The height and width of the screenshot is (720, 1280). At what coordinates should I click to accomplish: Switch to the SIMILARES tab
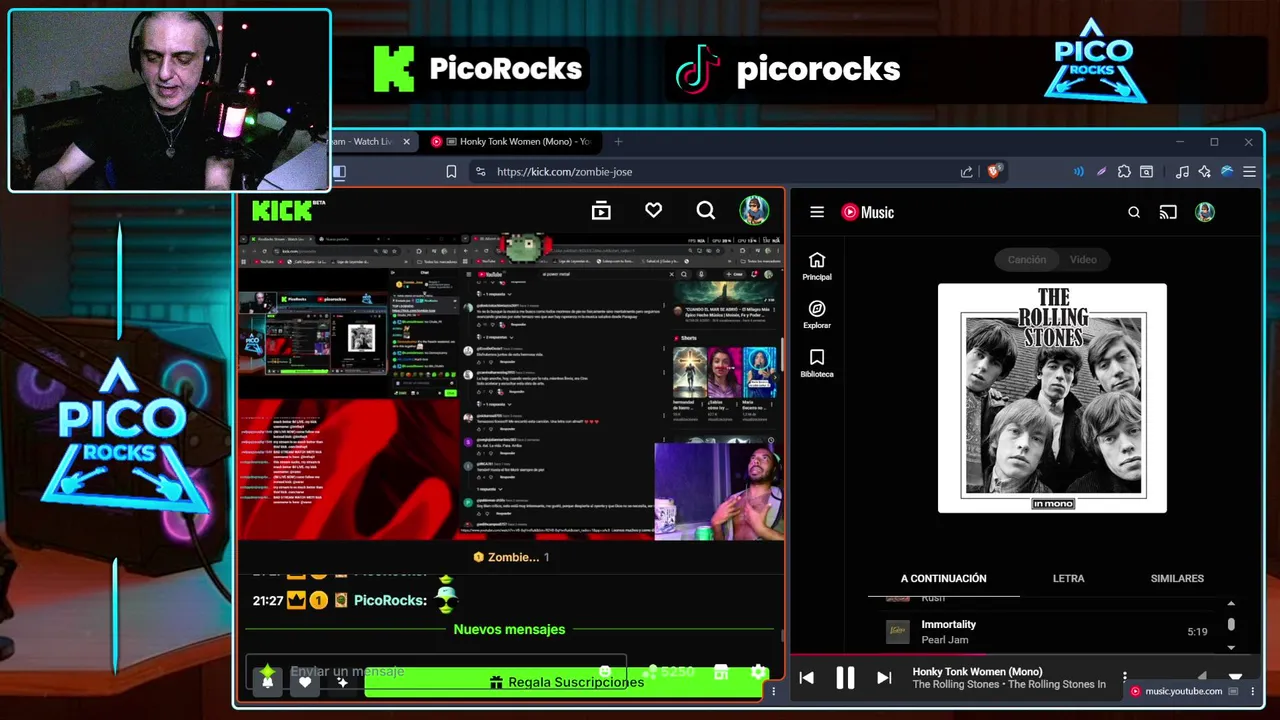[x=1177, y=579]
